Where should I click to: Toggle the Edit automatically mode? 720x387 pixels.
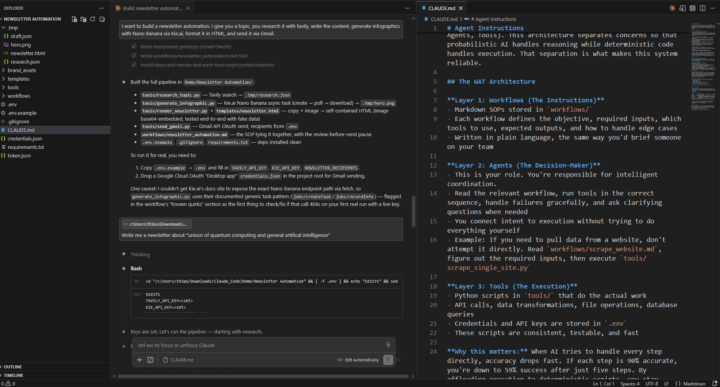click(358, 360)
